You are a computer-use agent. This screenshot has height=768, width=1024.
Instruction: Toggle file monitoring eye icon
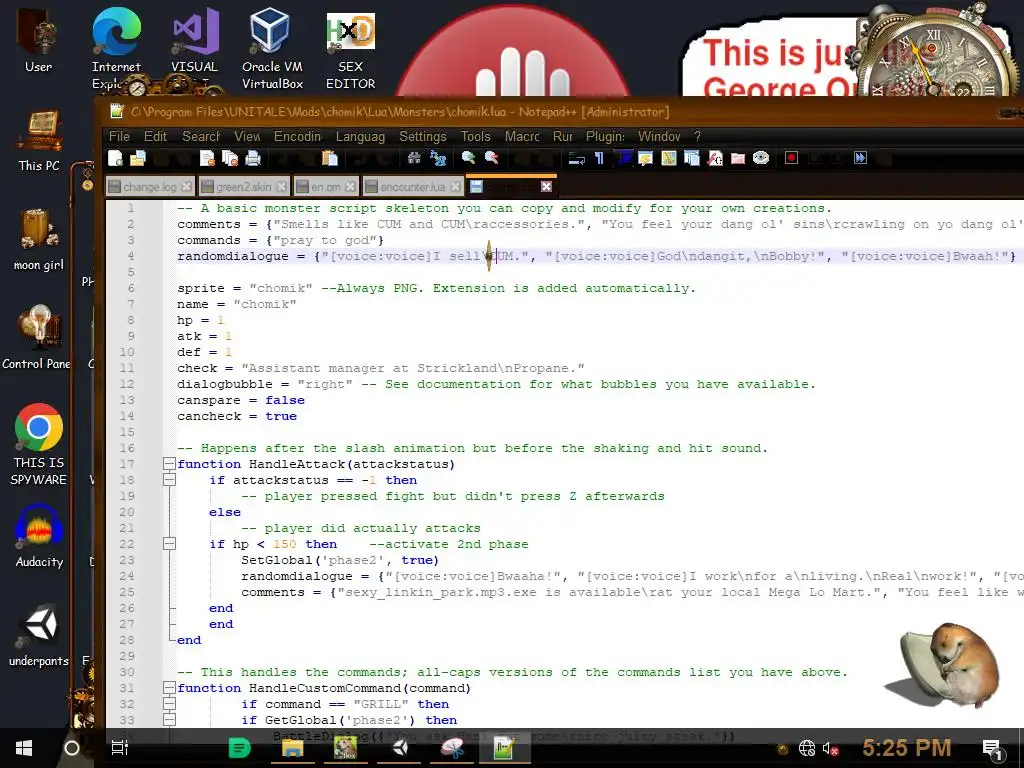coord(761,158)
